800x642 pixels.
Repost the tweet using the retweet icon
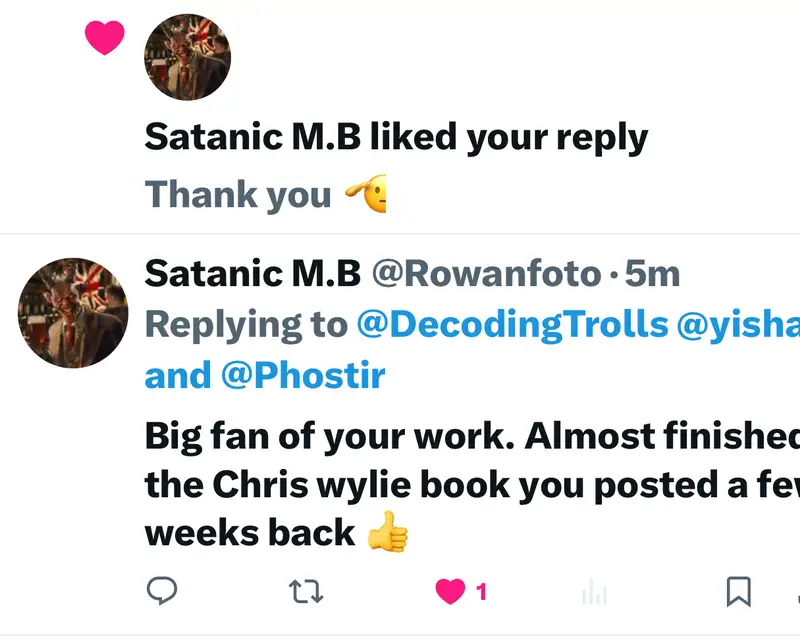pyautogui.click(x=306, y=592)
